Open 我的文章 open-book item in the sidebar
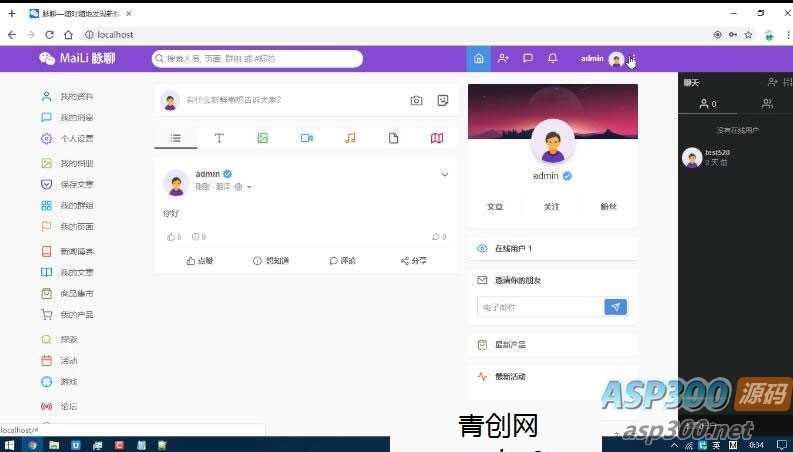 click(x=67, y=273)
